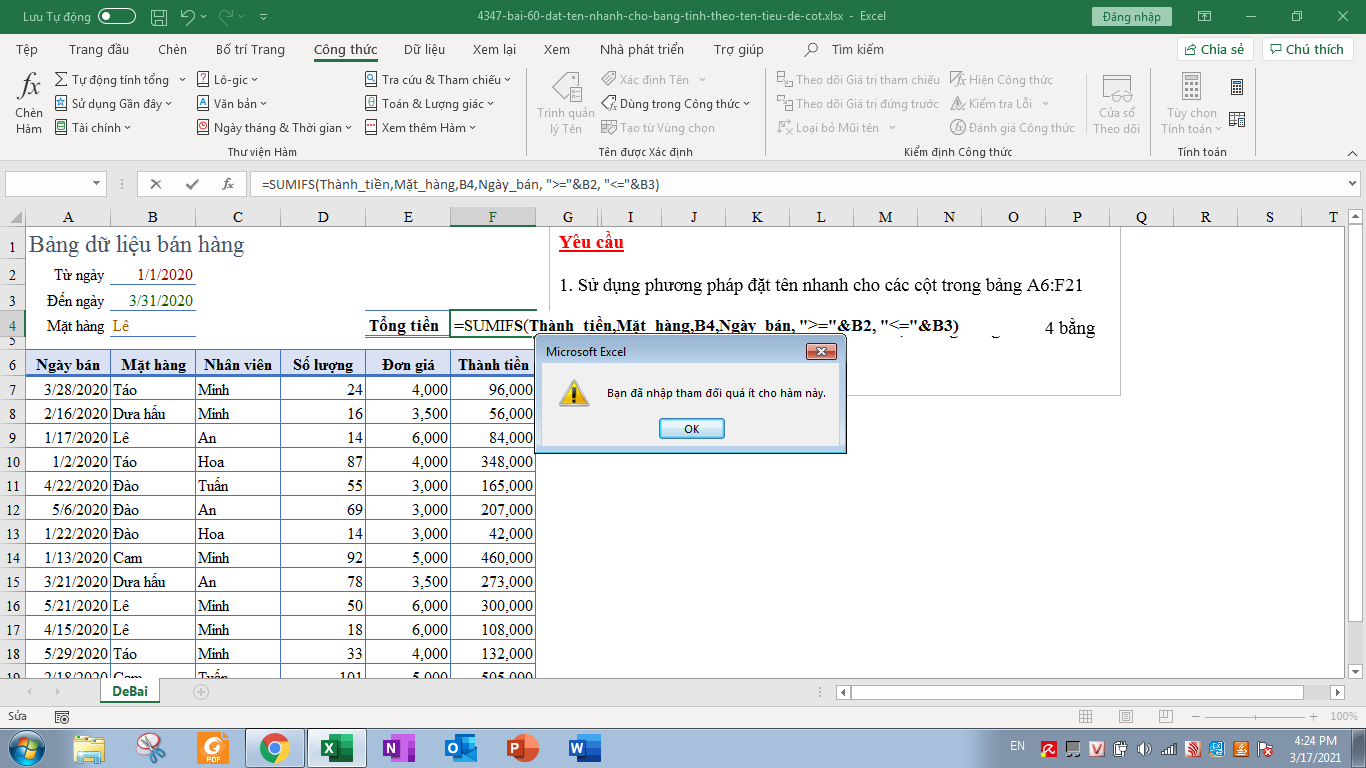Toggle the Lưu Tự động autosave switch

(117, 17)
